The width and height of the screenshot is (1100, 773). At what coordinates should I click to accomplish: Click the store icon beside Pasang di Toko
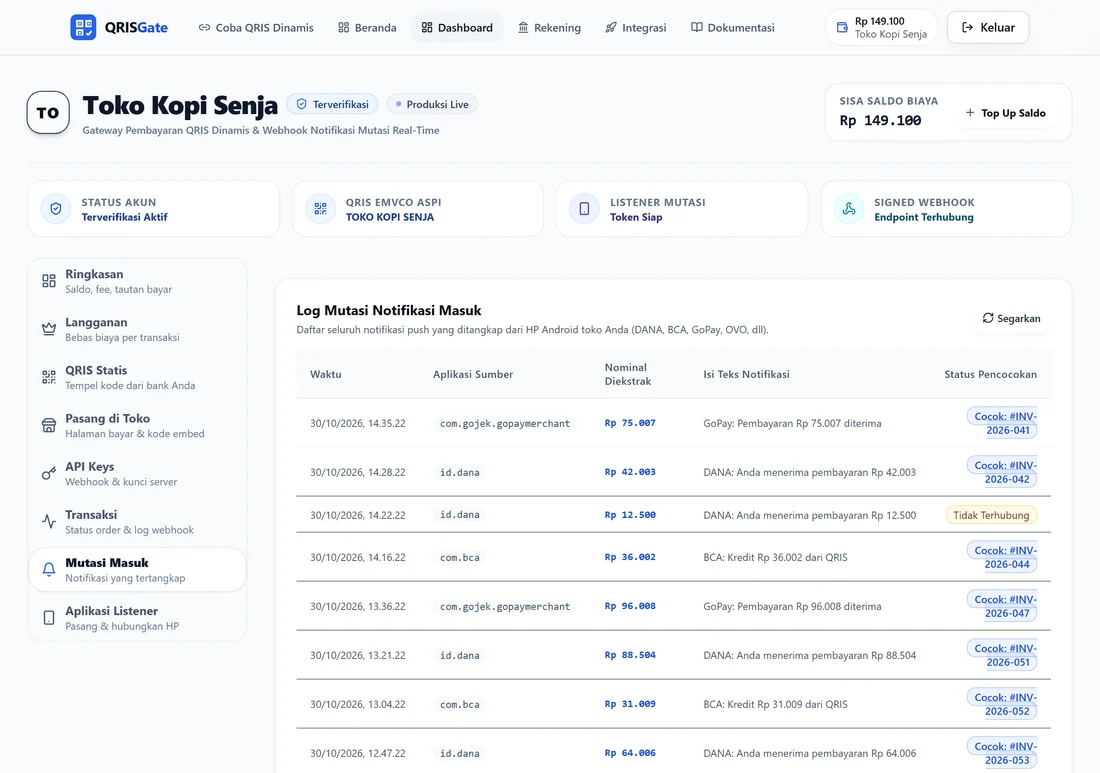coord(48,426)
